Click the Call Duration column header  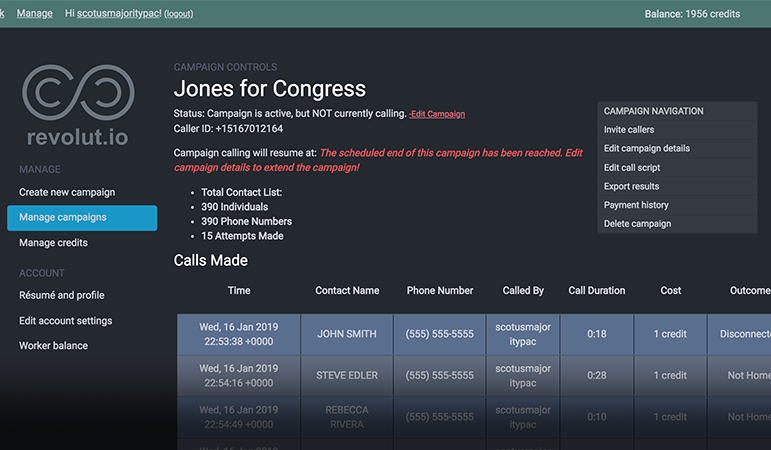596,291
